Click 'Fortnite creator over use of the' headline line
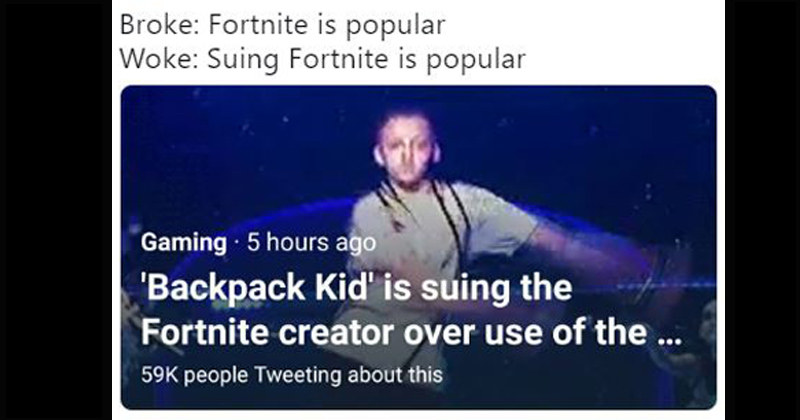Screen dimensions: 800x420 [397, 333]
